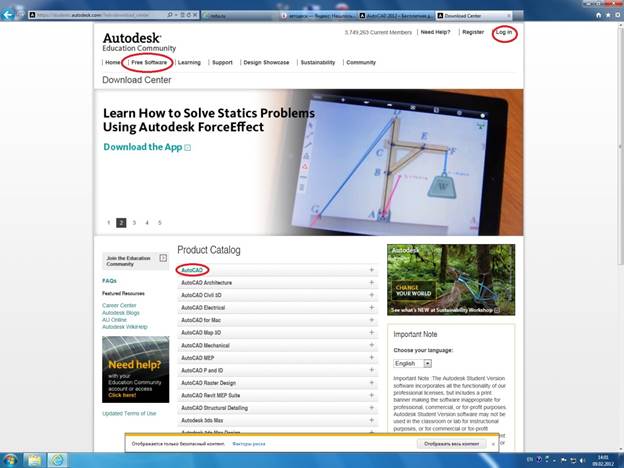Click the volume speaker tray icon
The image size is (624, 468).
[x=582, y=460]
